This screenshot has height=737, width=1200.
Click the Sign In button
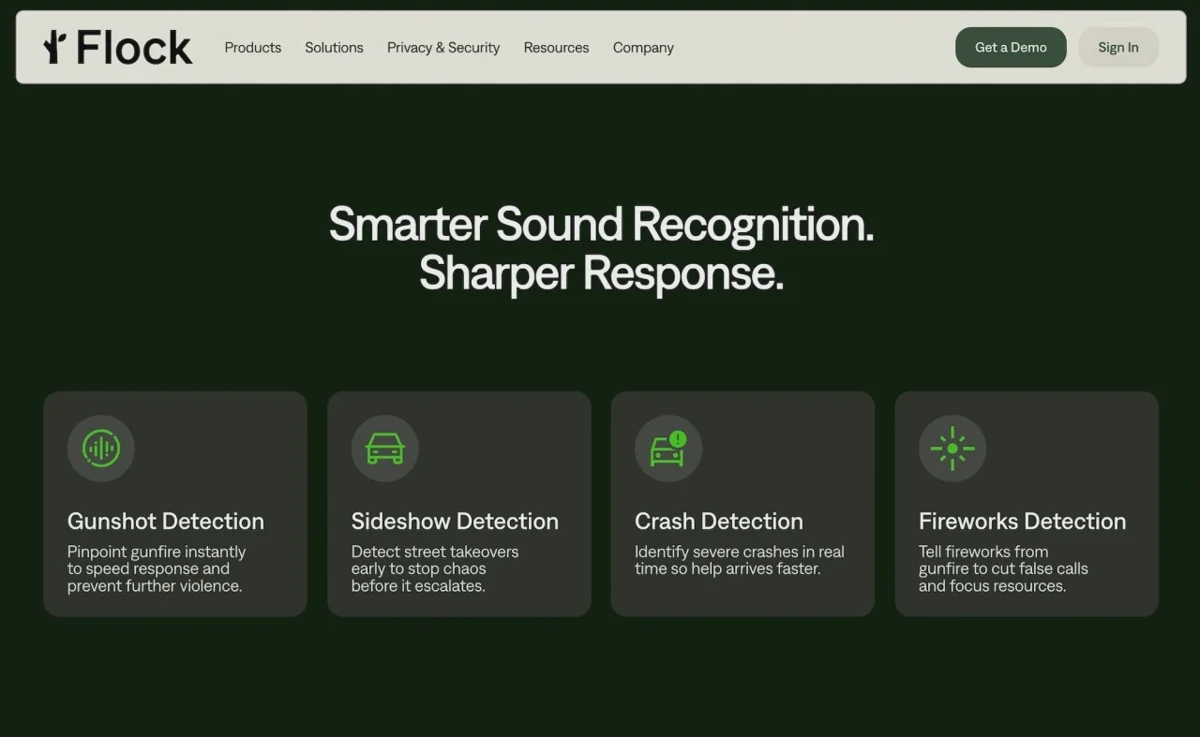point(1118,47)
